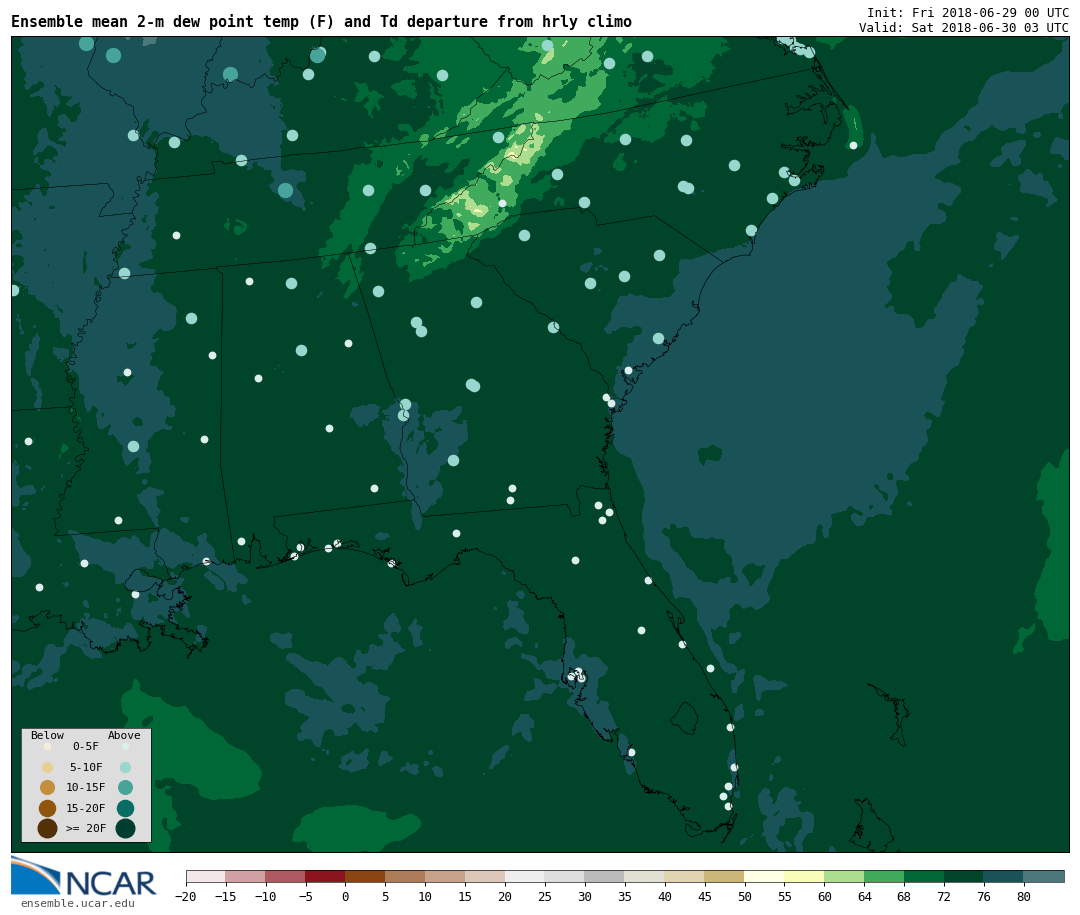This screenshot has width=1080, height=915.
Task: Click the '0-5F' legend label
Action: coord(86,746)
